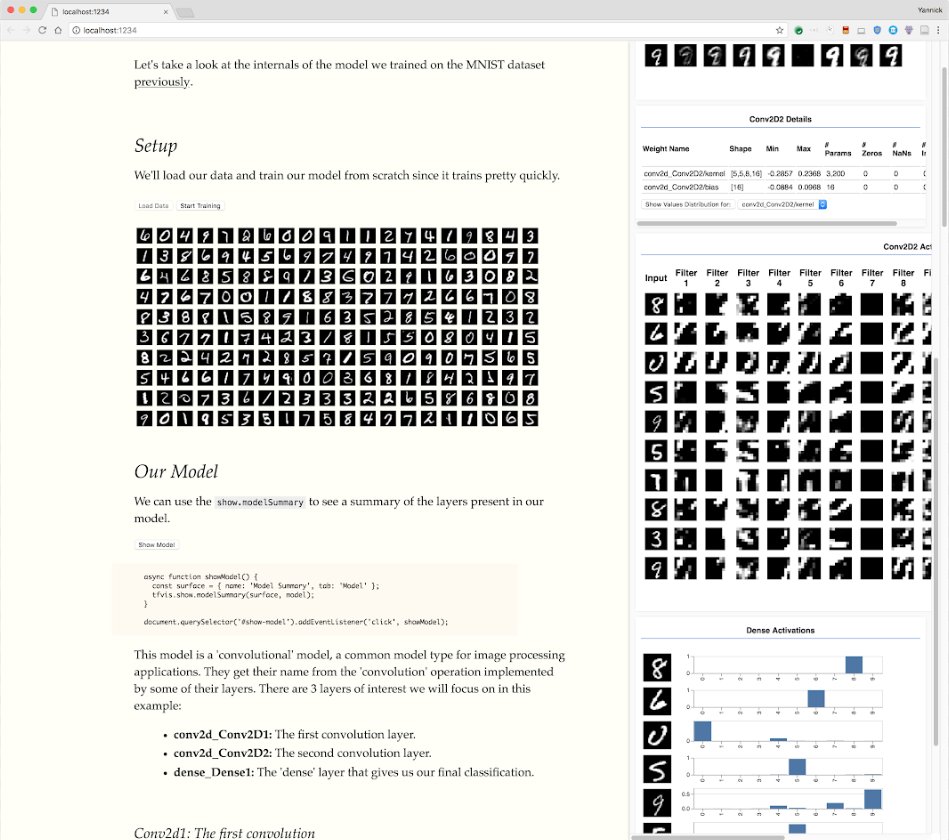Click the conv2d_Conv2D2 bullet item
The width and height of the screenshot is (949, 840).
[303, 753]
